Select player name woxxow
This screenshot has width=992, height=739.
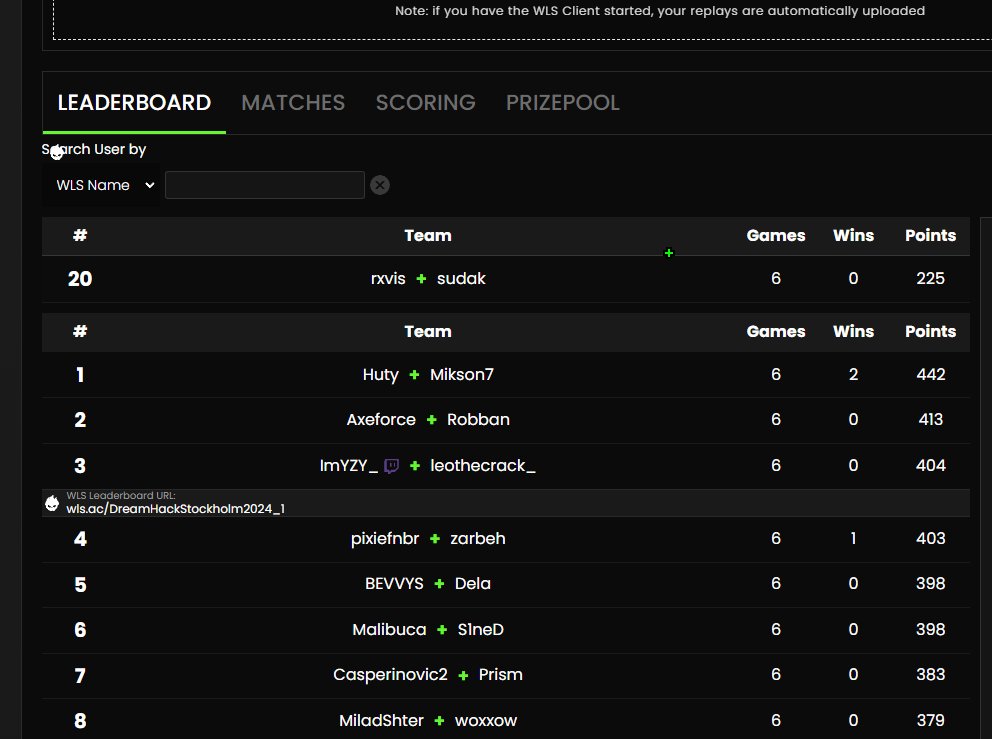(486, 721)
